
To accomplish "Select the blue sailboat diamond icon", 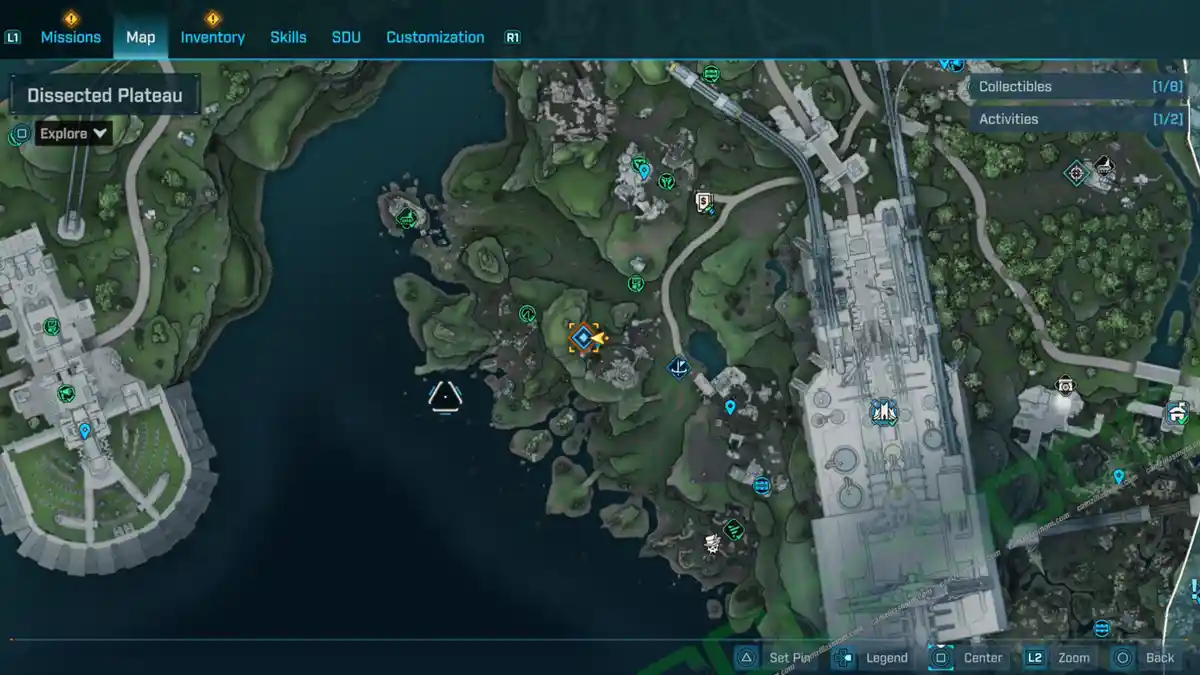I will click(x=678, y=367).
